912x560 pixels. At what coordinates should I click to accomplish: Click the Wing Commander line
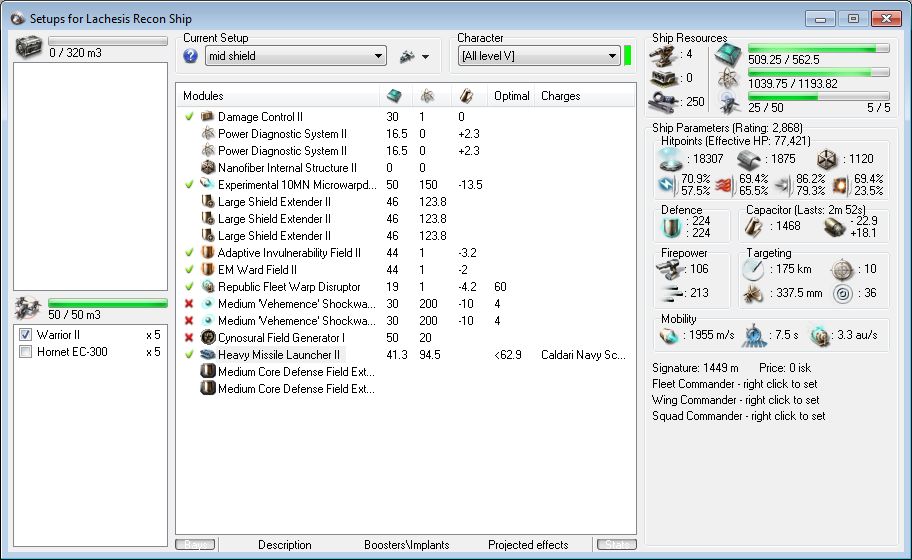click(735, 400)
